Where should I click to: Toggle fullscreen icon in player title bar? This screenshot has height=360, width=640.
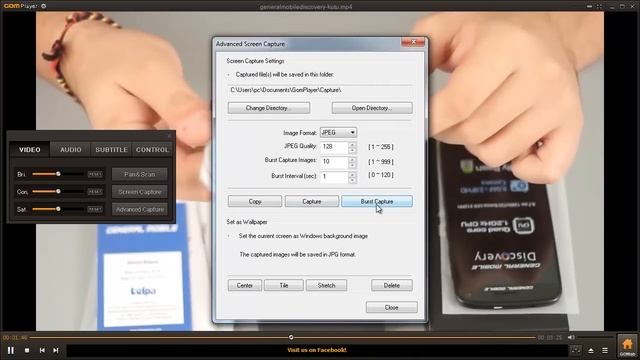click(x=599, y=7)
